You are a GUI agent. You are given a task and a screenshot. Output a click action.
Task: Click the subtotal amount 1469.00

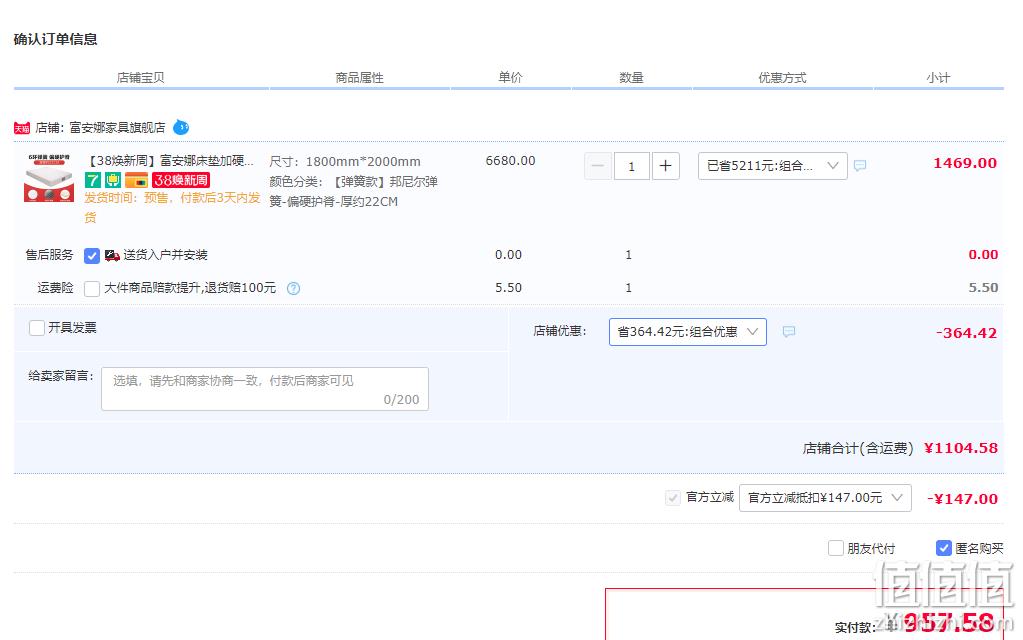pyautogui.click(x=965, y=163)
